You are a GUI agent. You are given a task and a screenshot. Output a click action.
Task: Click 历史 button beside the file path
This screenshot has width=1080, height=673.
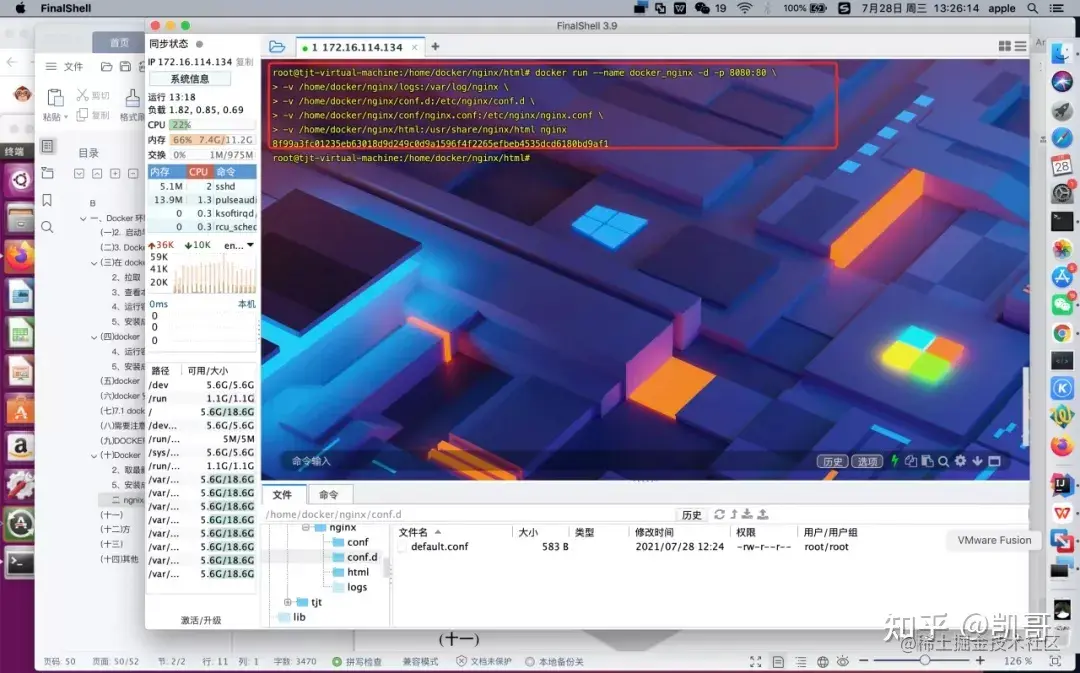click(x=692, y=514)
